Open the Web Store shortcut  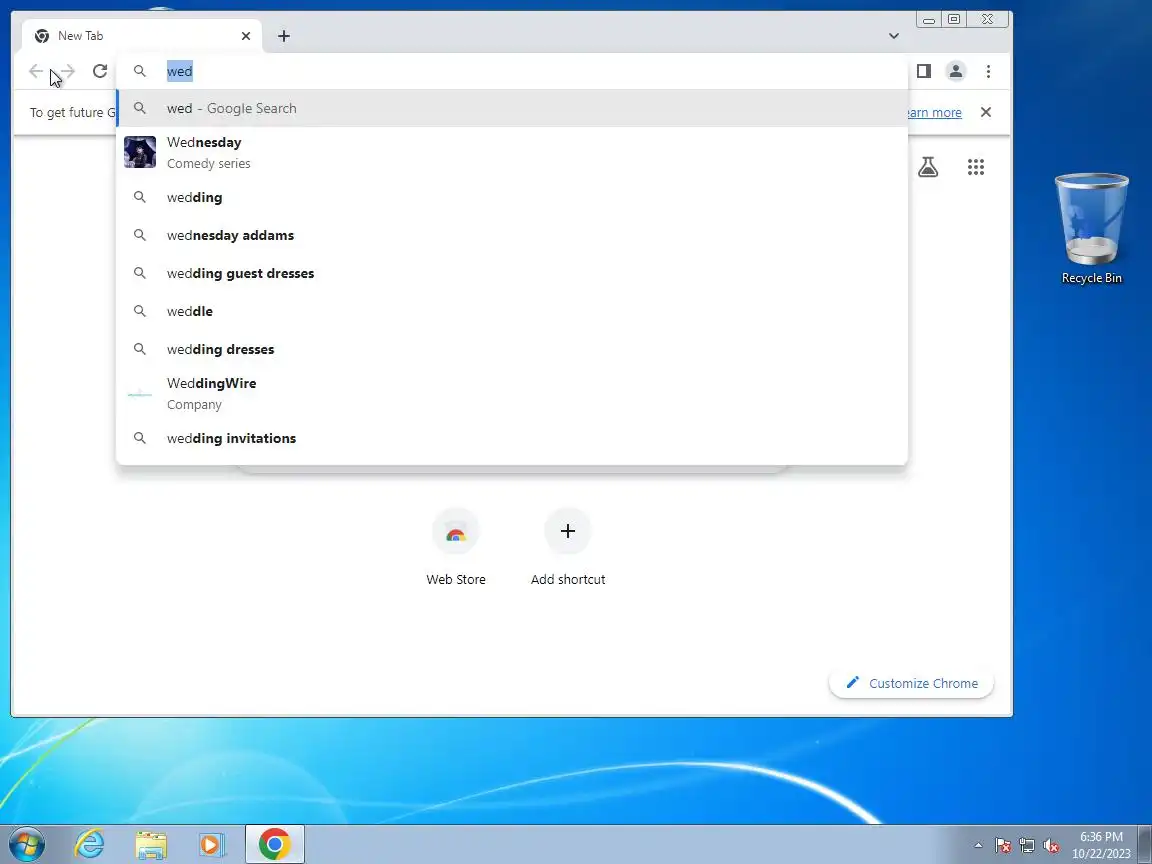456,547
